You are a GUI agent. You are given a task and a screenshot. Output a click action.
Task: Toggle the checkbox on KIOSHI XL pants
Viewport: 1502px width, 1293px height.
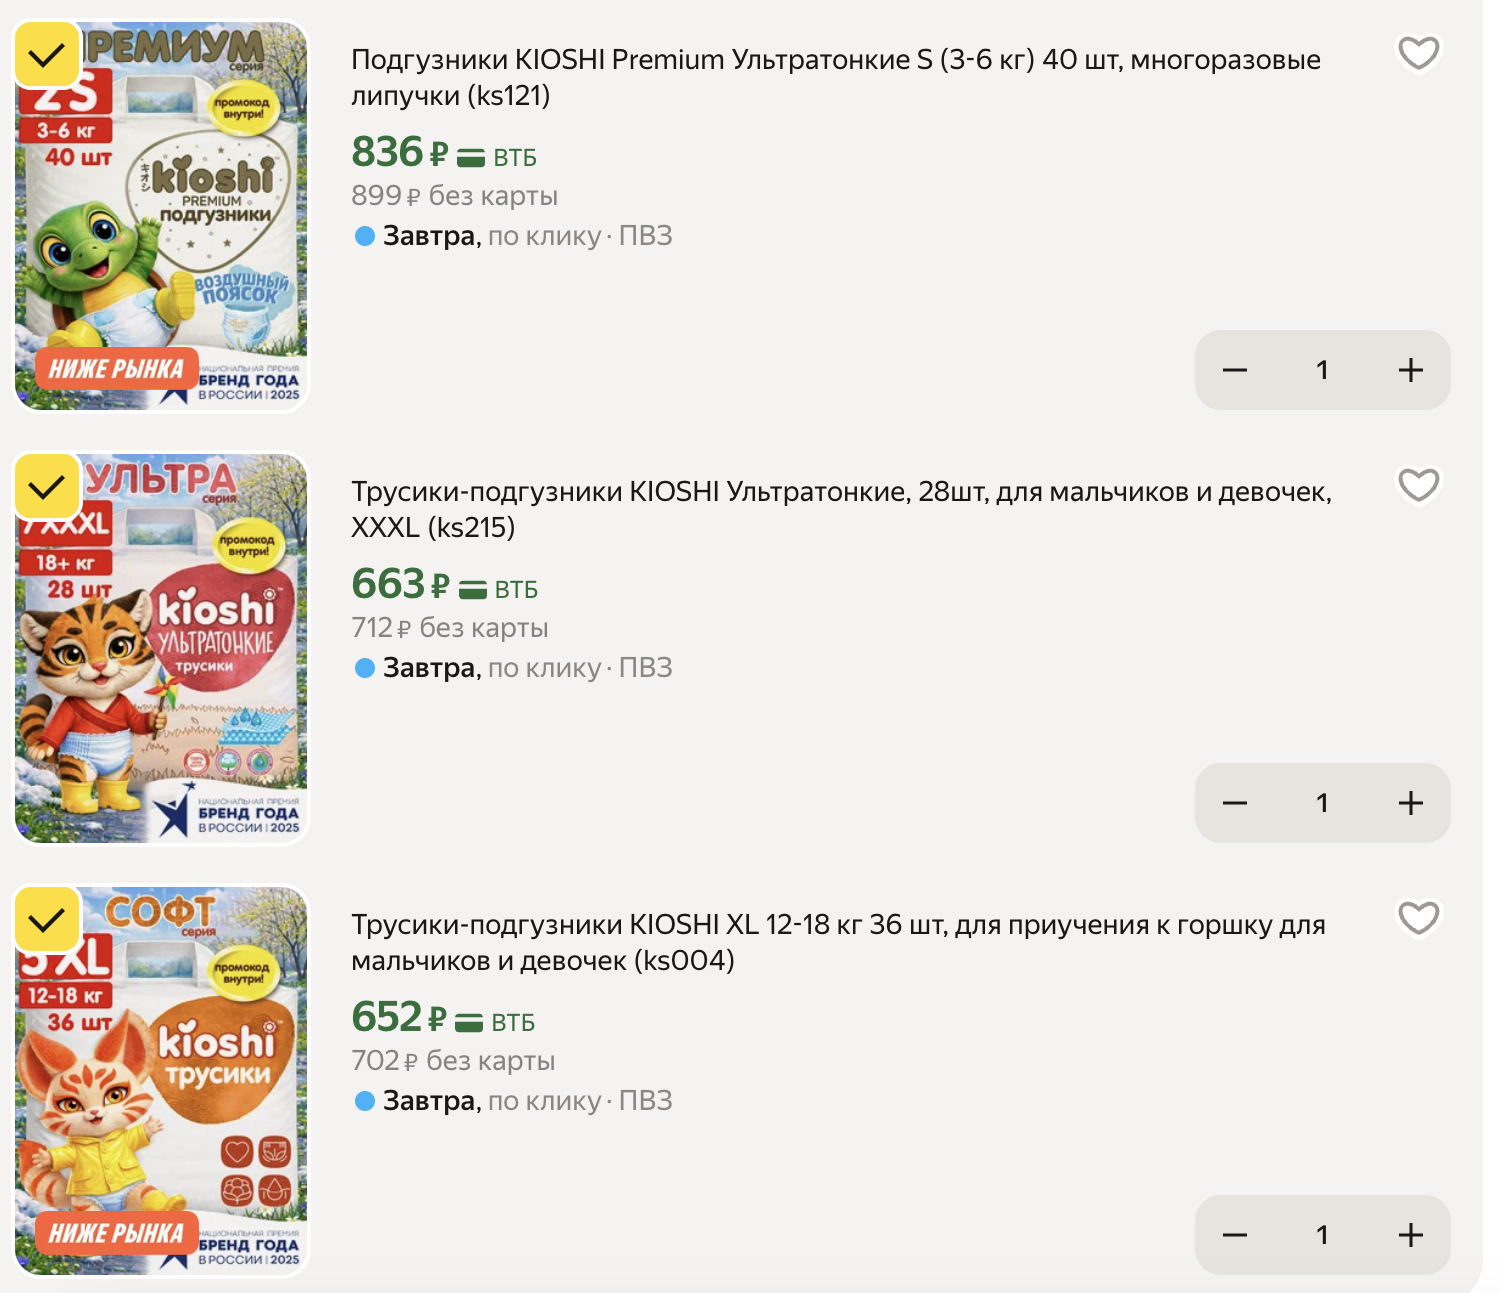point(47,919)
